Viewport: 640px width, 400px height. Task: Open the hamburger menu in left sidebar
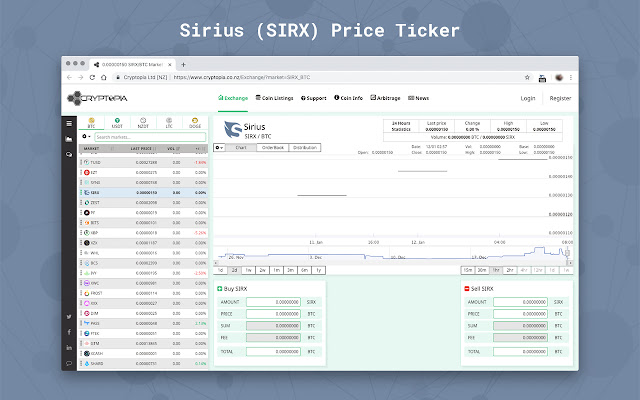pyautogui.click(x=69, y=123)
